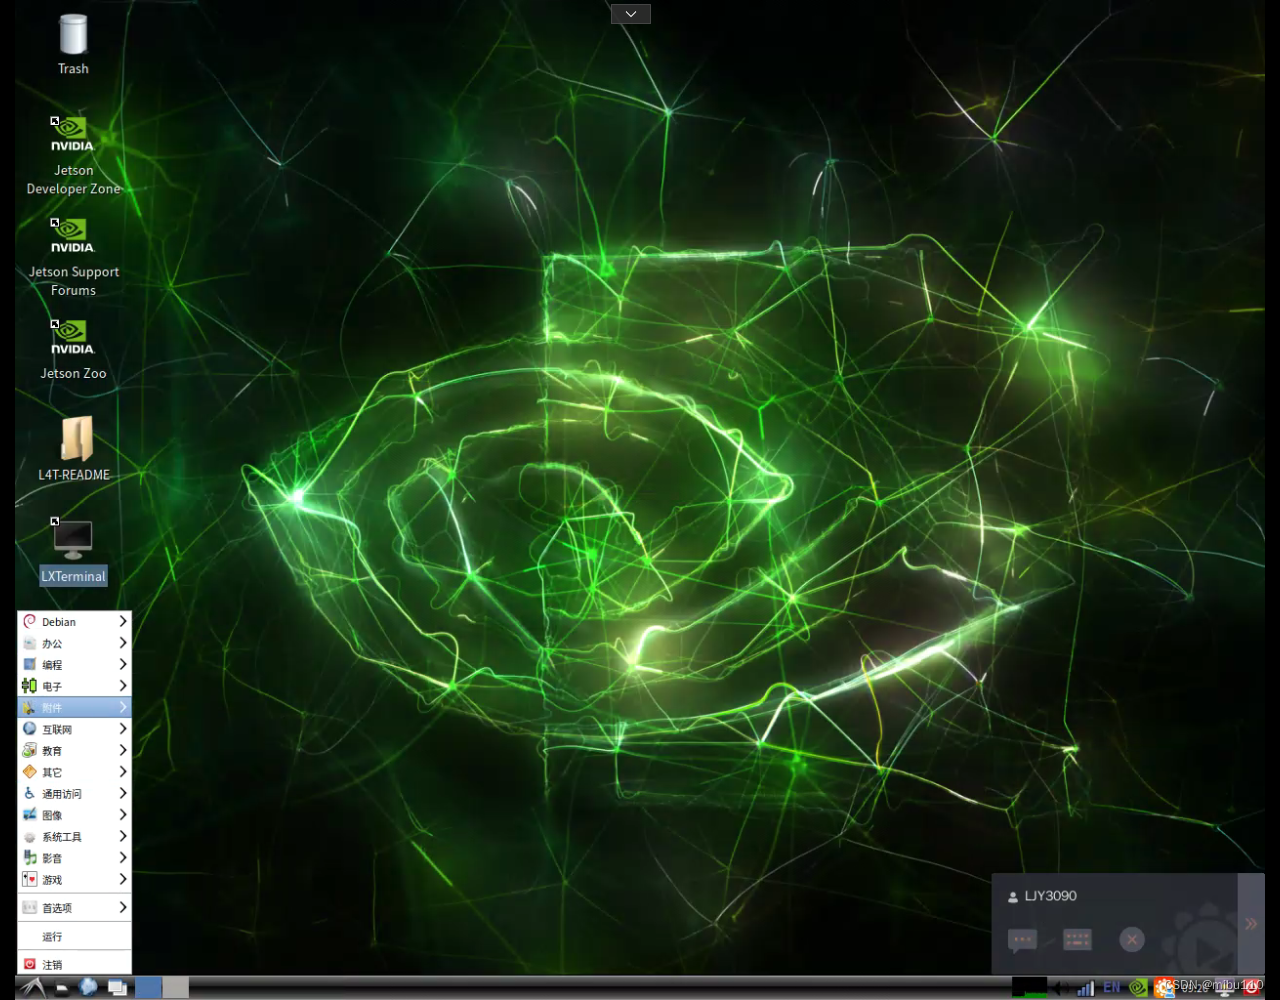Expand the 互联网 submenu arrow
Viewport: 1280px width, 1000px height.
[123, 729]
